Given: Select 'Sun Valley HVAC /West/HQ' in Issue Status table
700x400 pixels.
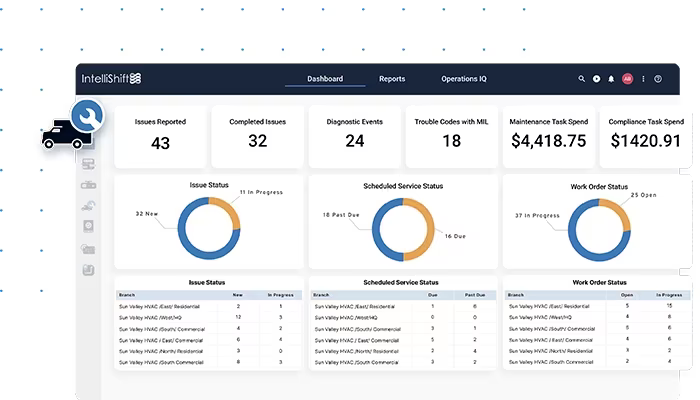Looking at the screenshot, I should tap(150, 318).
